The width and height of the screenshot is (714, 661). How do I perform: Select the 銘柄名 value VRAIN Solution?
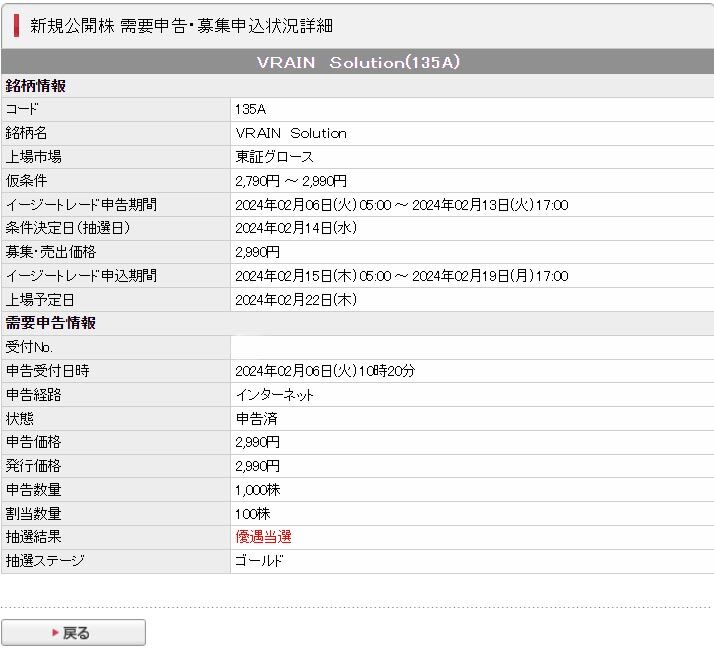pyautogui.click(x=291, y=133)
